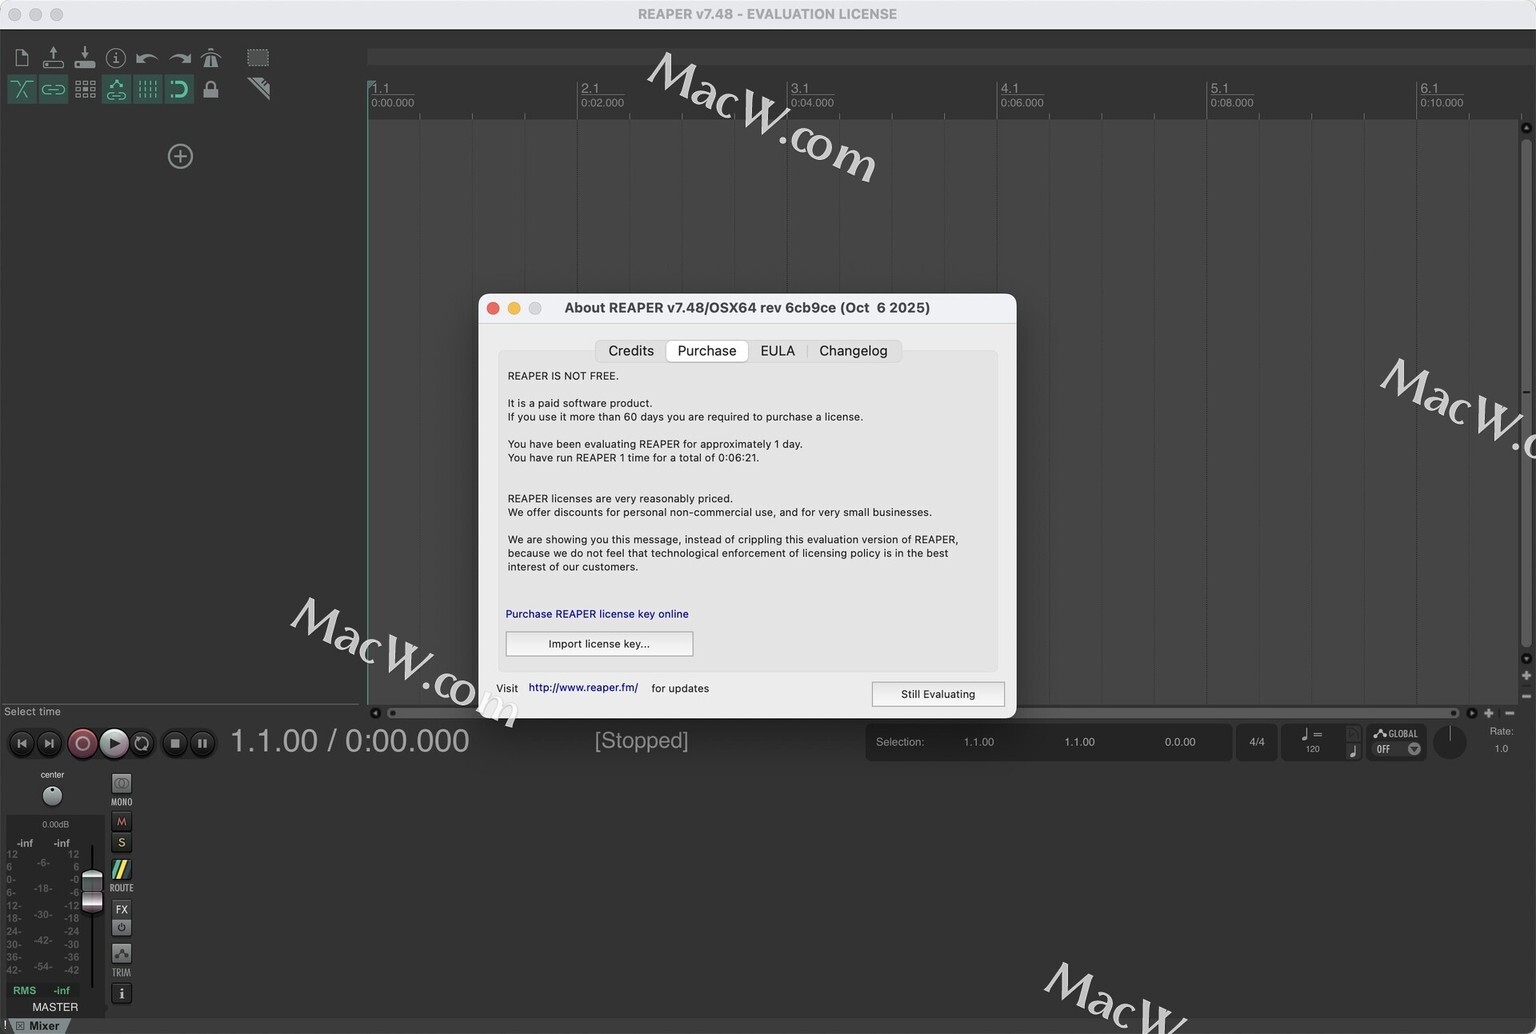Image resolution: width=1536 pixels, height=1034 pixels.
Task: Solo the master track with S button
Action: pyautogui.click(x=121, y=843)
